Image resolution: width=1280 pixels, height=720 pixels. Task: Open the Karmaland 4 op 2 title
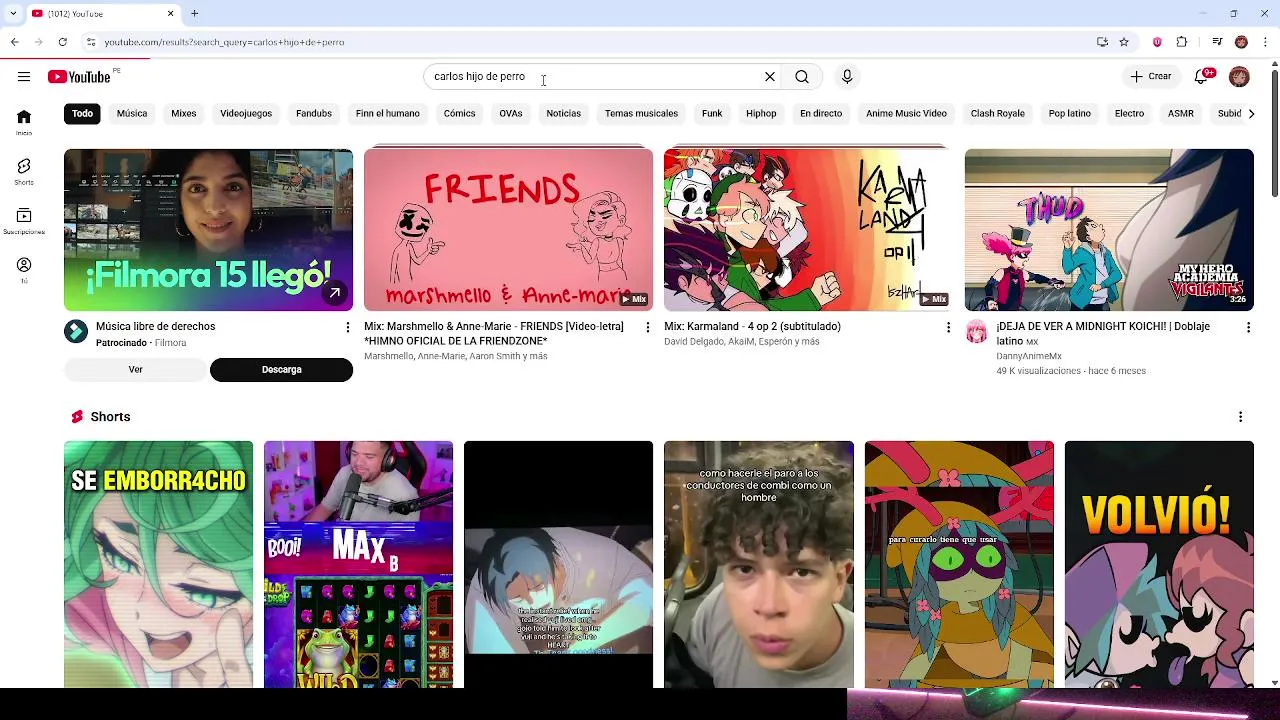pyautogui.click(x=752, y=327)
